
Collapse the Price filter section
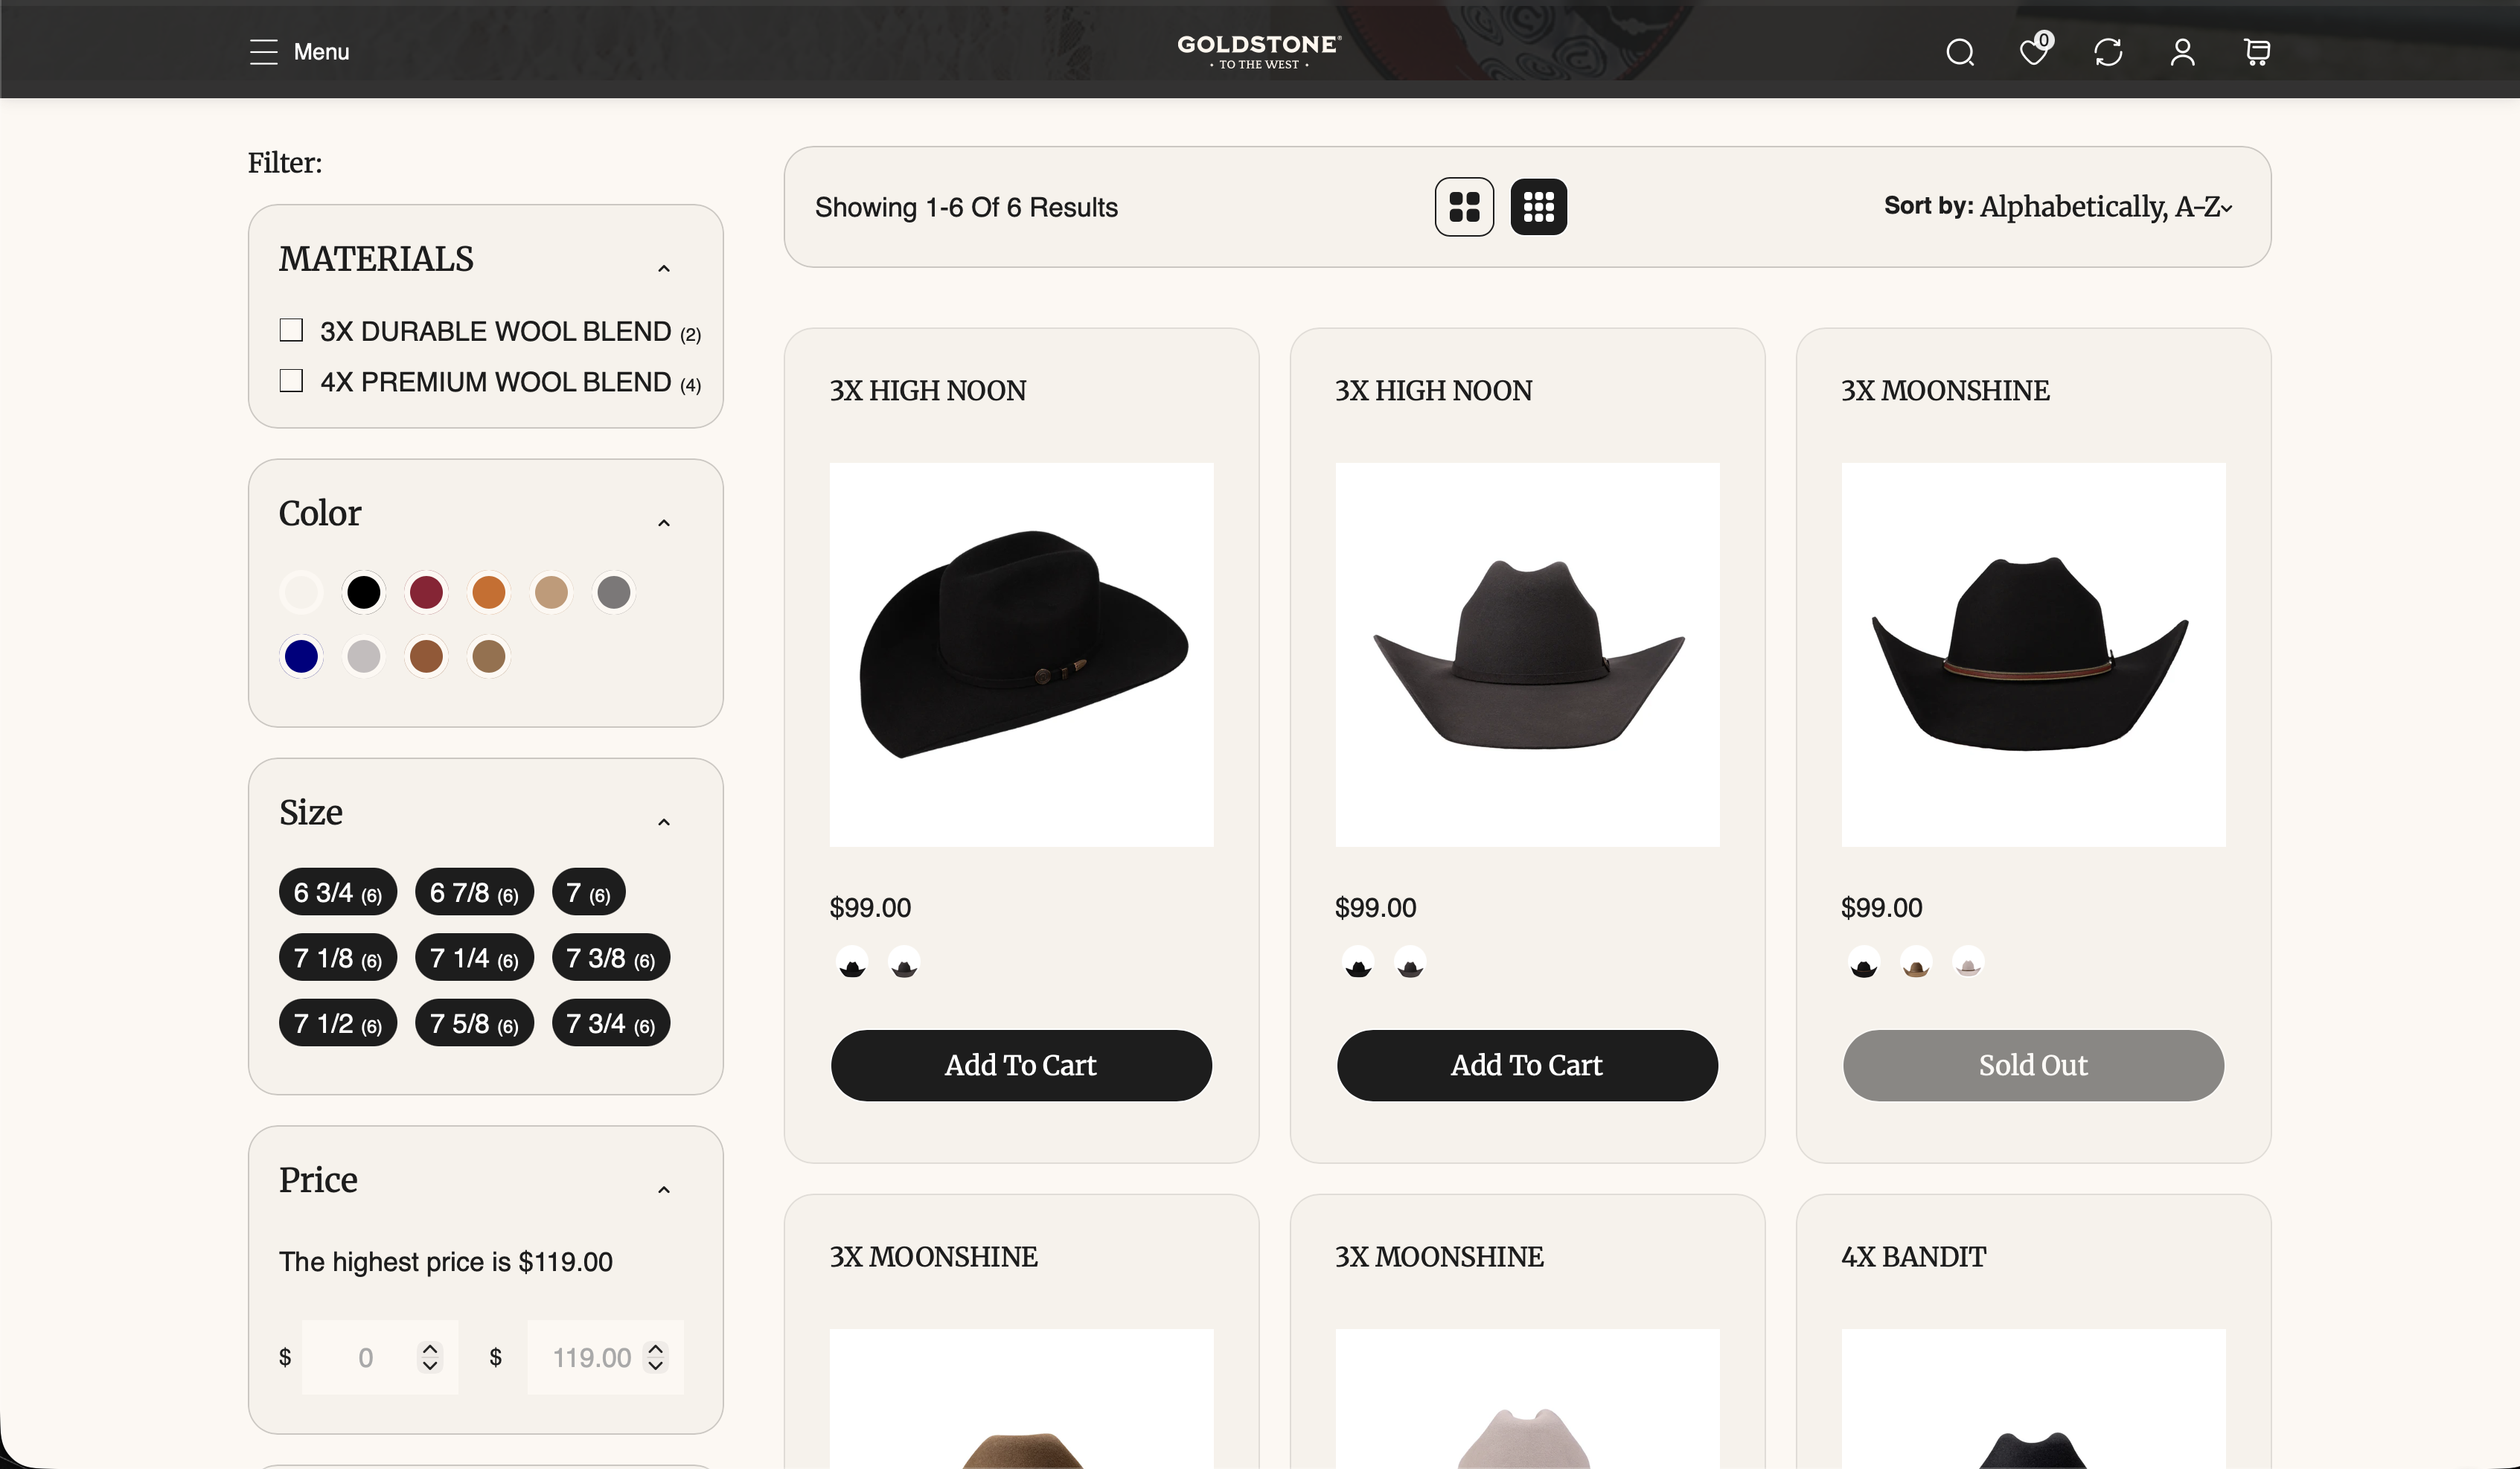click(x=664, y=1190)
